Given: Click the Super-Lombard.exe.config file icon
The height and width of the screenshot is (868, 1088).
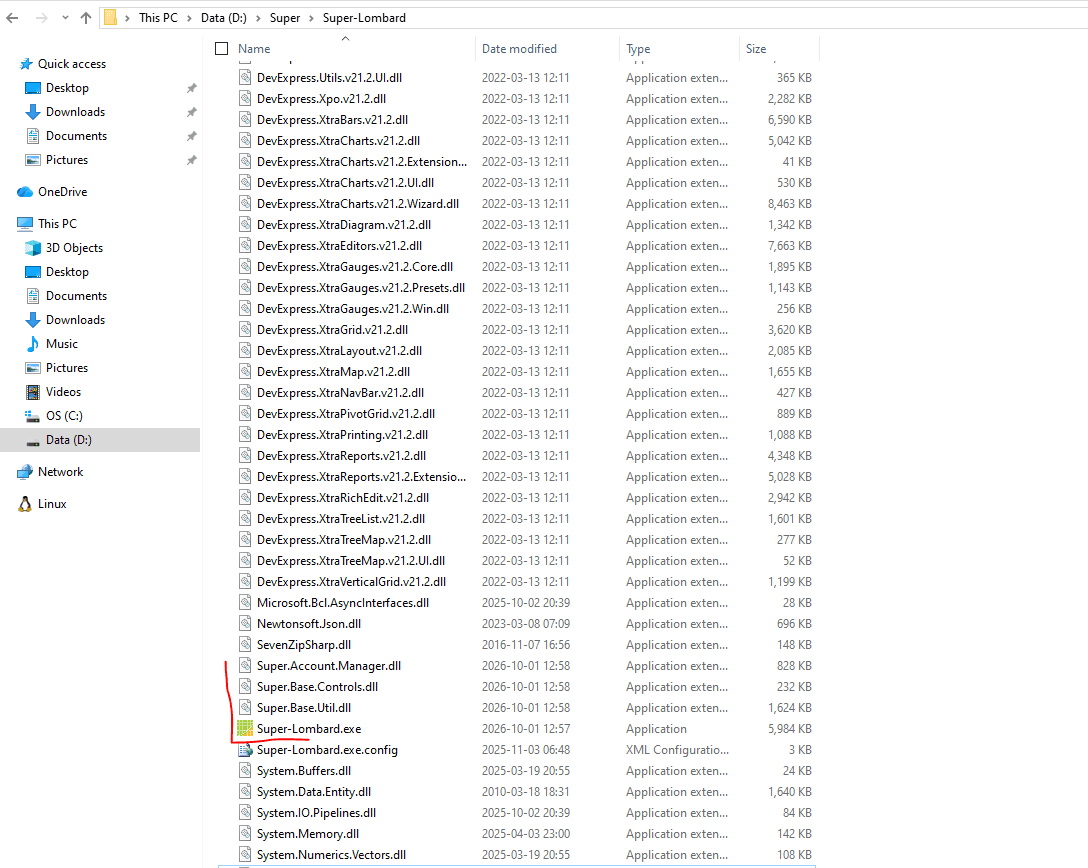Looking at the screenshot, I should coord(245,749).
